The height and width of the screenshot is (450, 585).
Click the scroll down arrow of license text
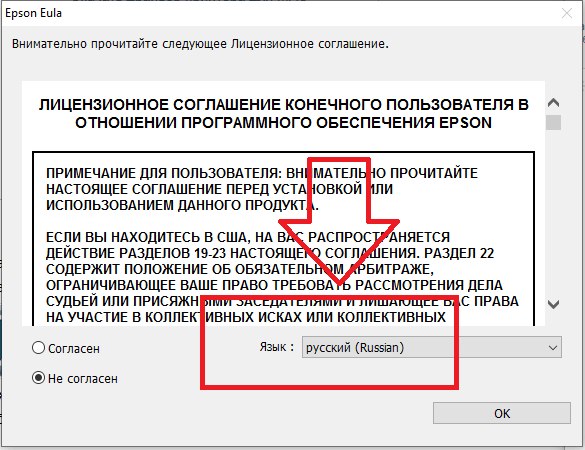click(x=553, y=304)
